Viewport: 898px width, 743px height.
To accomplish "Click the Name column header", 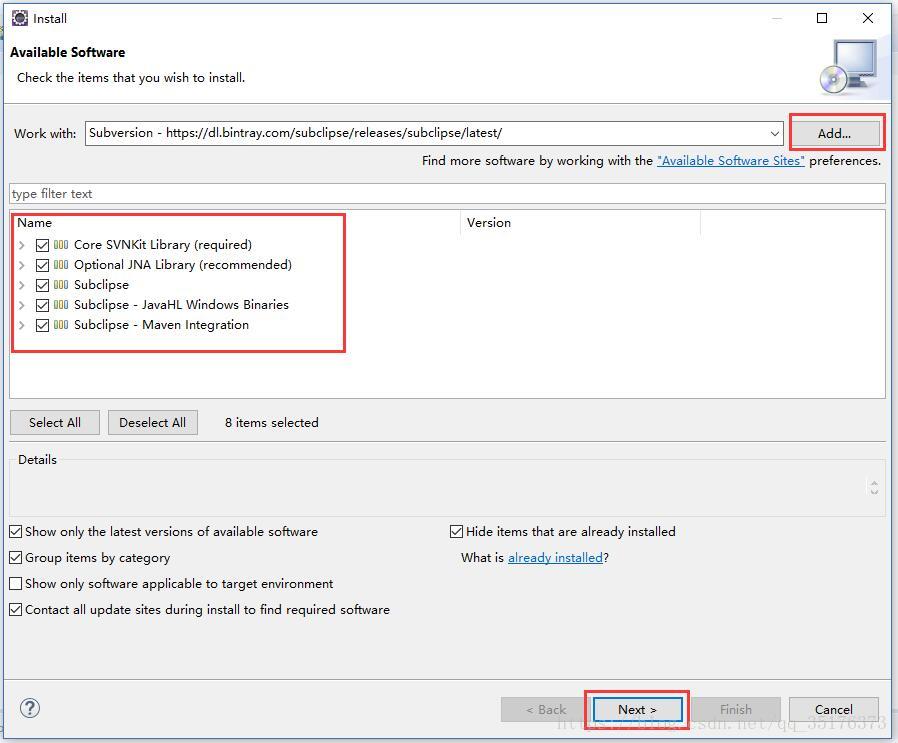I will click(x=235, y=223).
